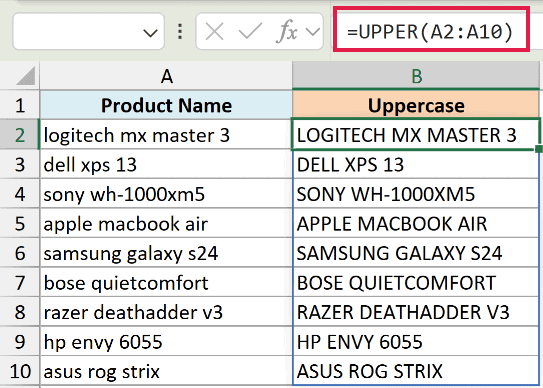The image size is (543, 388).
Task: Select row 4 header
Action: coord(20,194)
